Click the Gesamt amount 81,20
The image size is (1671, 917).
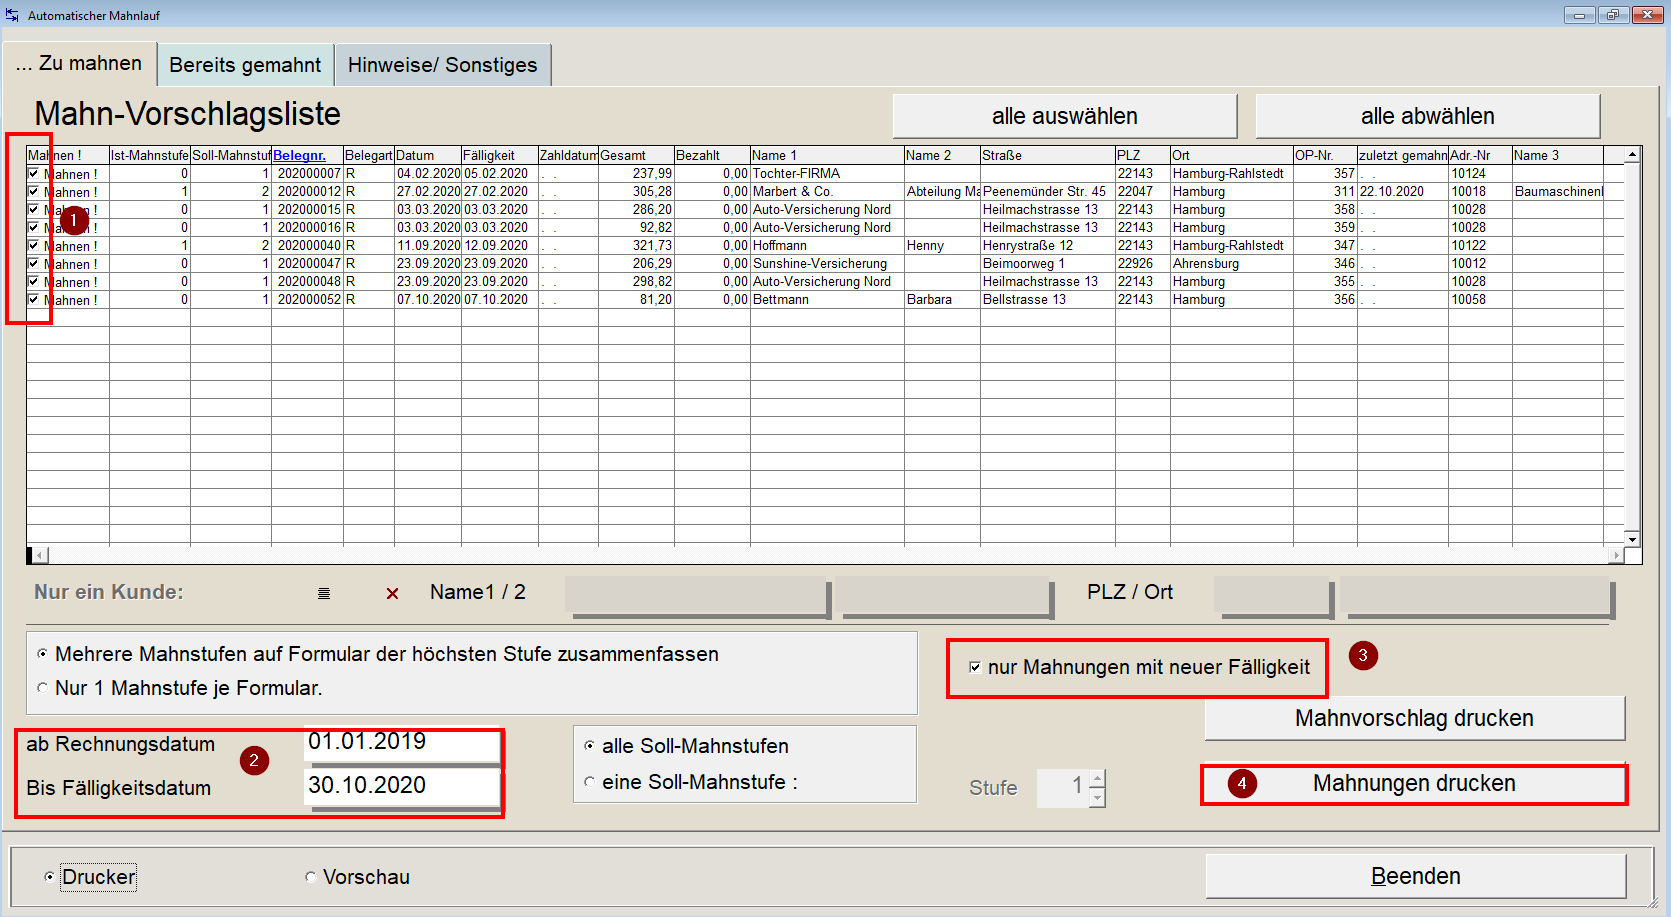coord(636,300)
